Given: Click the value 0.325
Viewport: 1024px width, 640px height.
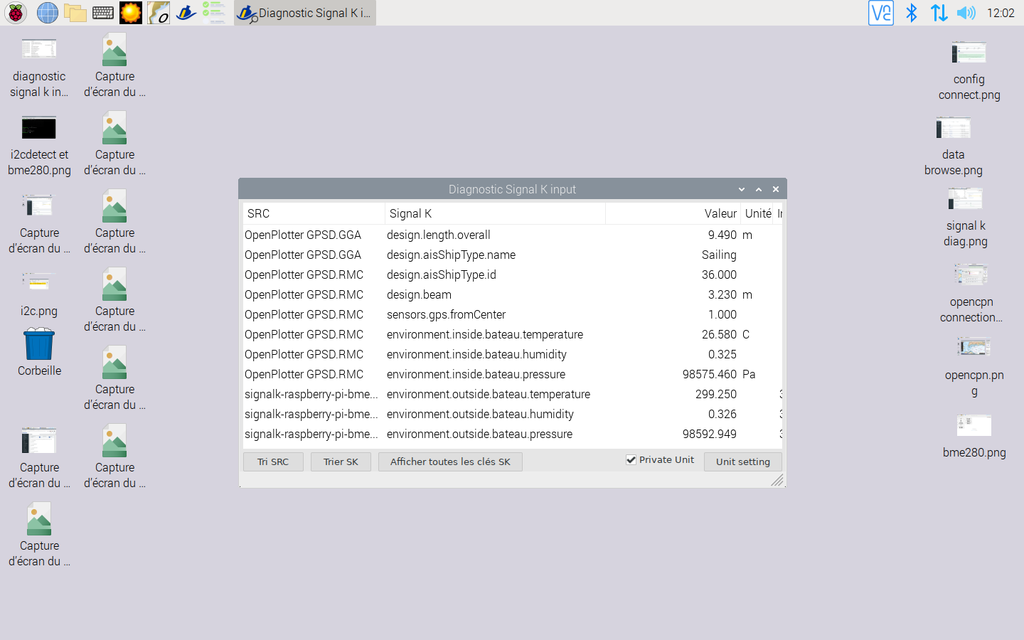Looking at the screenshot, I should [722, 355].
